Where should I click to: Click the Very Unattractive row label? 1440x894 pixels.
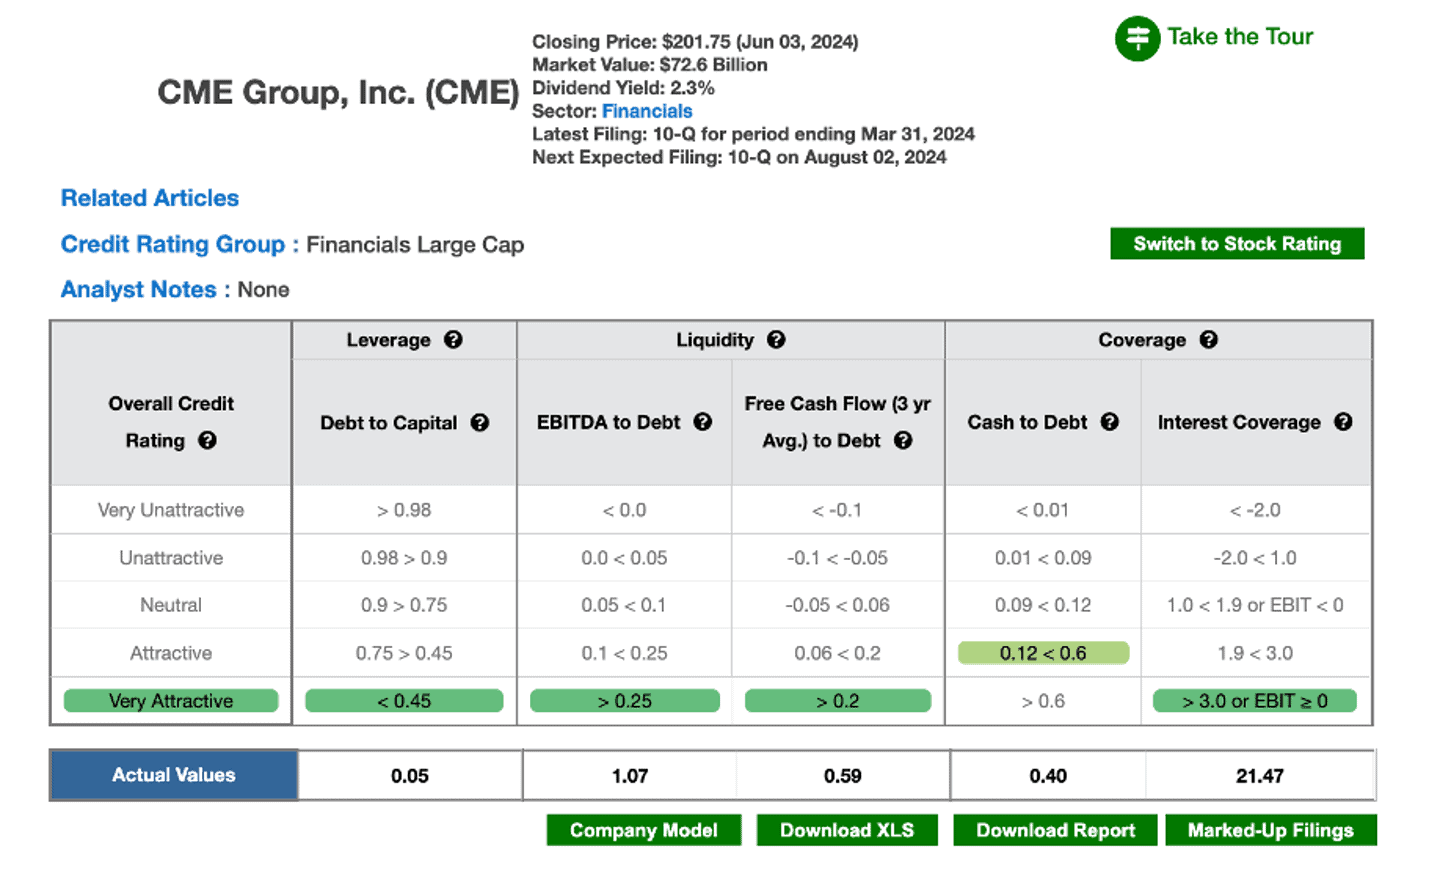pos(171,510)
